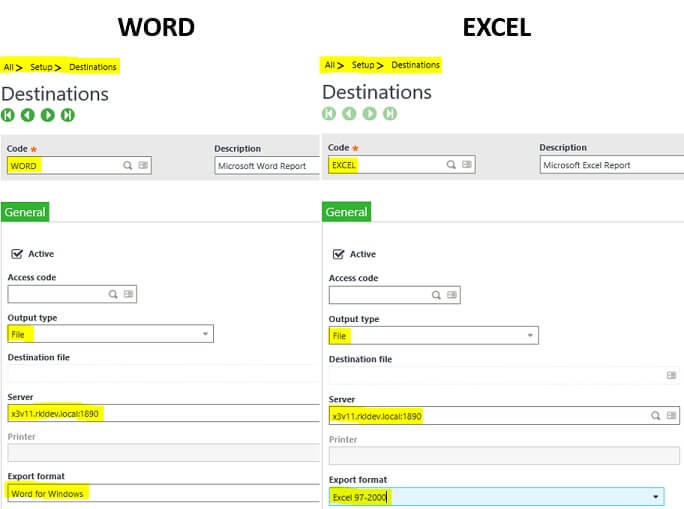
Task: Go to next record in EXCEL panel
Action: pyautogui.click(x=369, y=113)
